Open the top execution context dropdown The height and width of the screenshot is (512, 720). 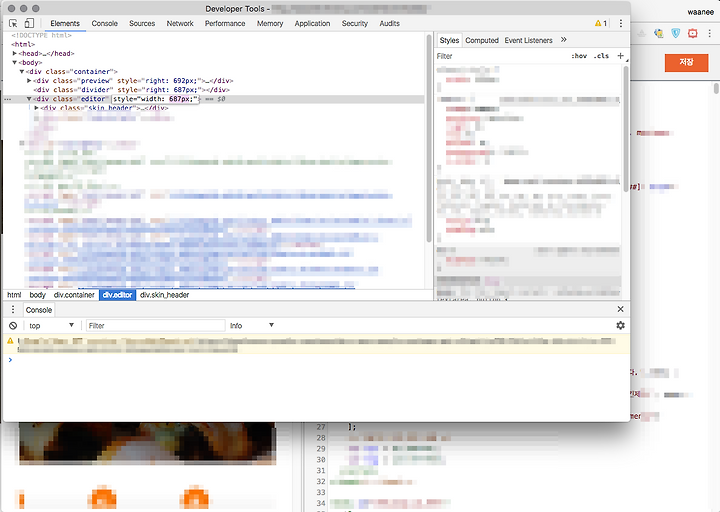[51, 326]
